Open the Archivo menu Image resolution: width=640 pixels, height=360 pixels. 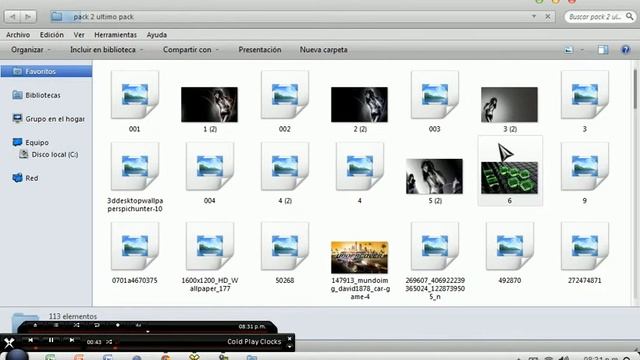pyautogui.click(x=18, y=35)
